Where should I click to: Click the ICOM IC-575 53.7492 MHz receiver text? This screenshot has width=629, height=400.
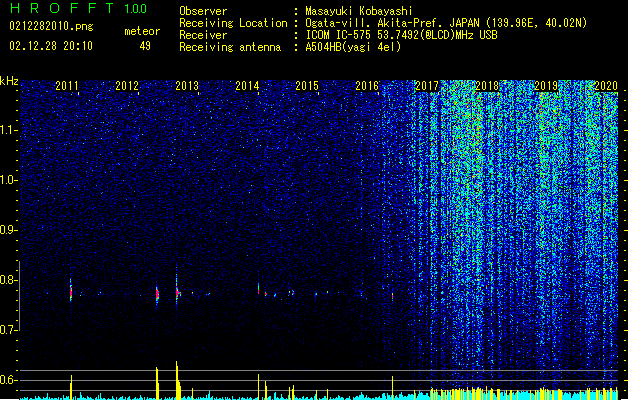click(401, 35)
